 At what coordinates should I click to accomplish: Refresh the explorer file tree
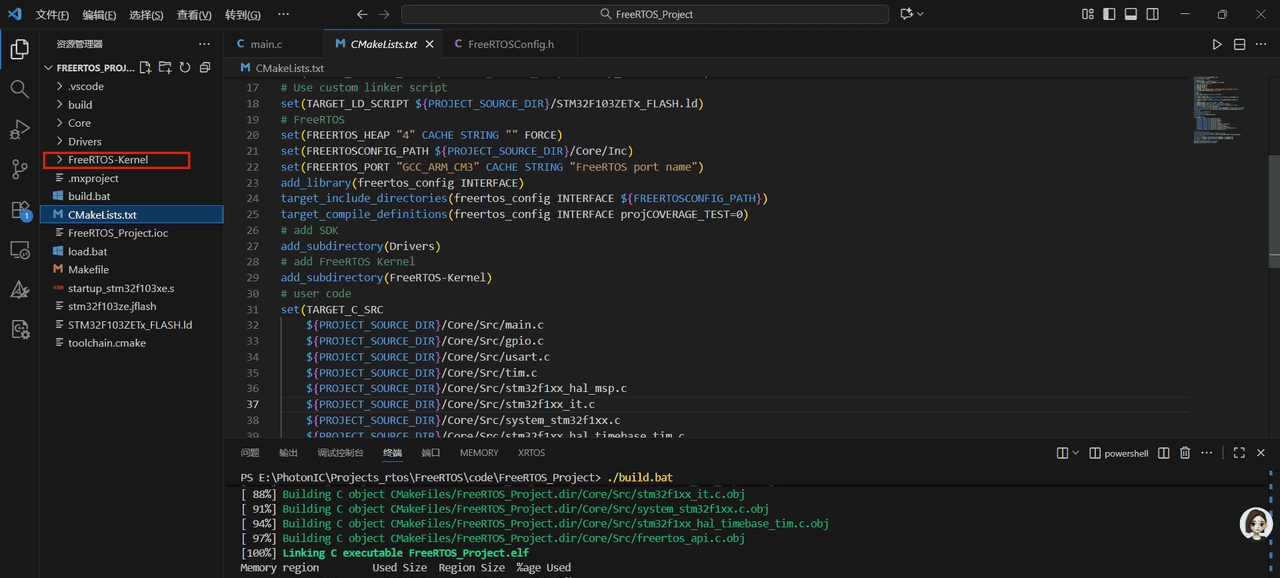point(185,68)
